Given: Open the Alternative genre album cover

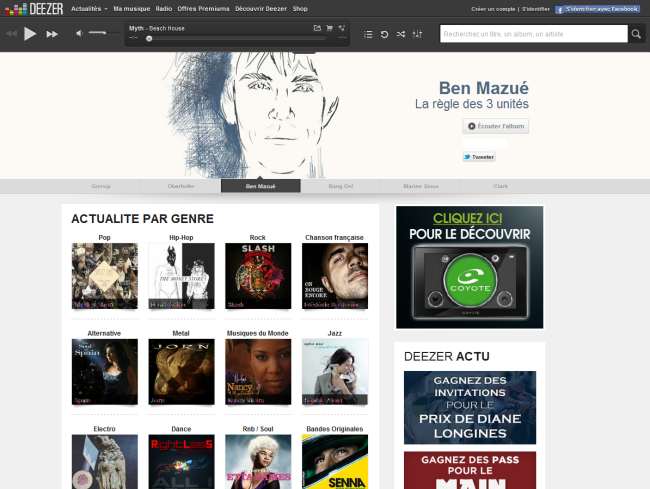Looking at the screenshot, I should [104, 372].
